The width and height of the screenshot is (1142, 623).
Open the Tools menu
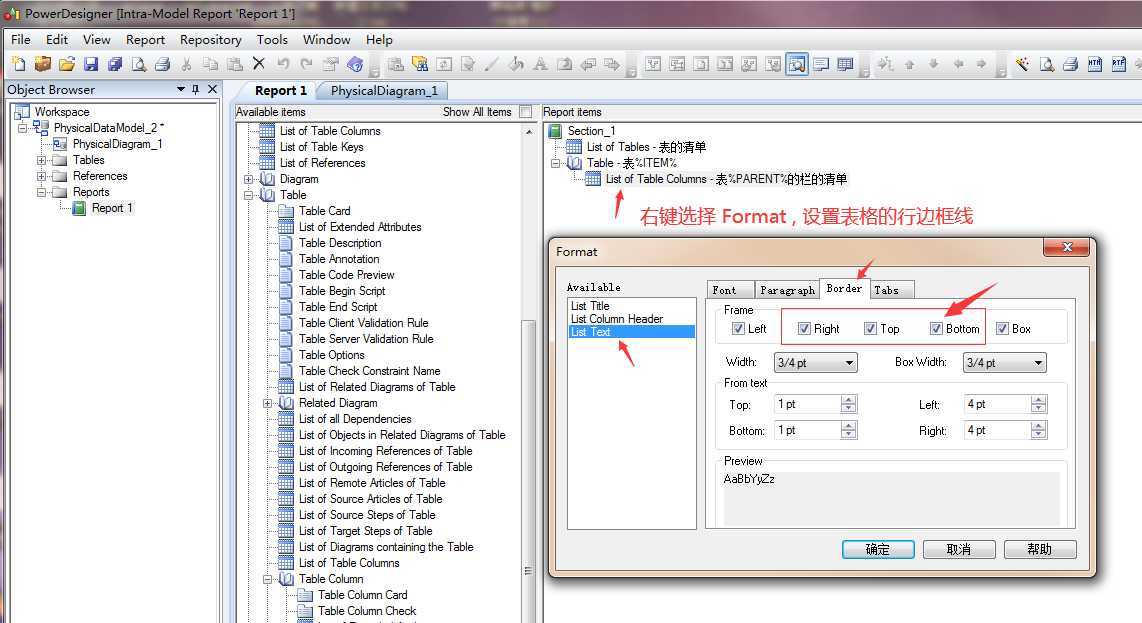pyautogui.click(x=272, y=39)
